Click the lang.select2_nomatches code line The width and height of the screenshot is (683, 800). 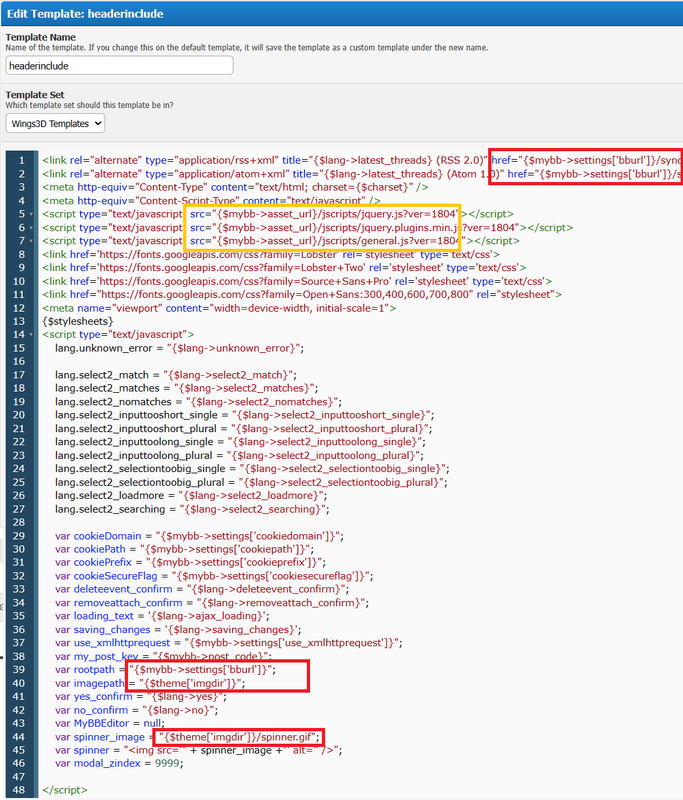coord(198,402)
